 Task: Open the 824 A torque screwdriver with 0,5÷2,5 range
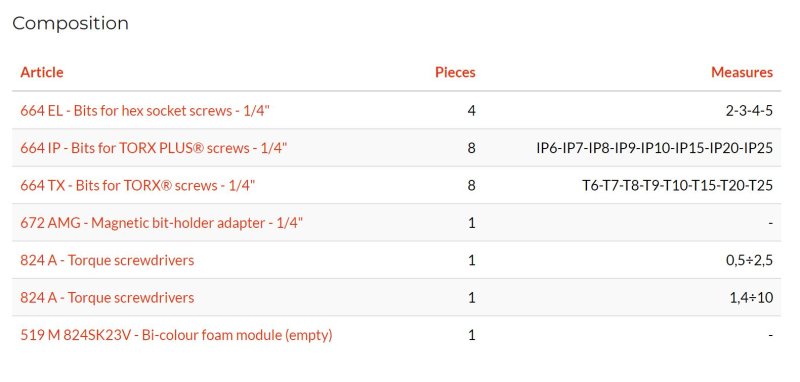[x=107, y=260]
